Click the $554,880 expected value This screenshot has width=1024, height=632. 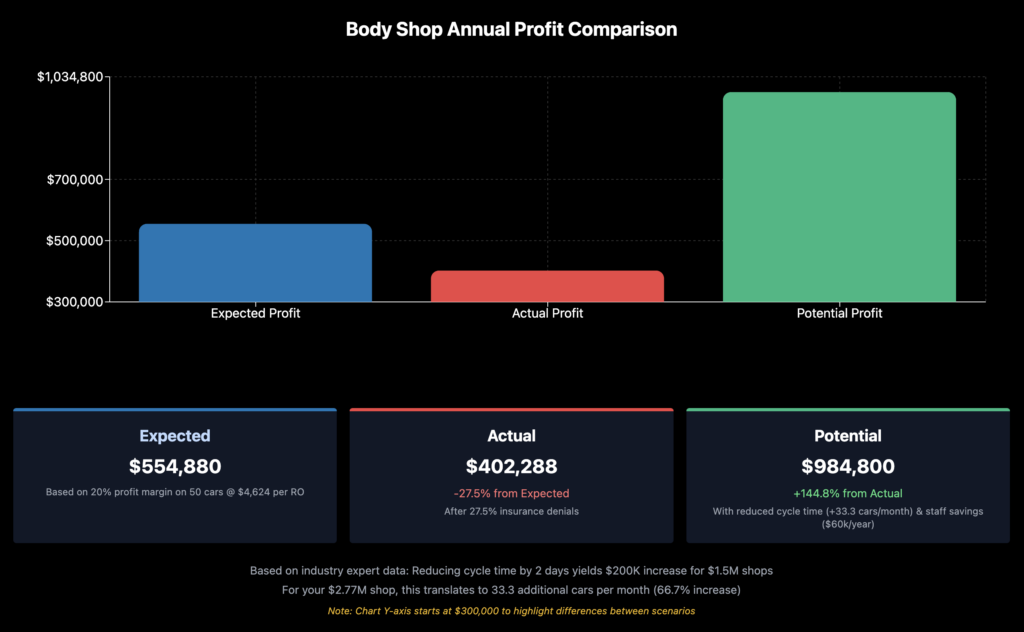click(x=175, y=466)
